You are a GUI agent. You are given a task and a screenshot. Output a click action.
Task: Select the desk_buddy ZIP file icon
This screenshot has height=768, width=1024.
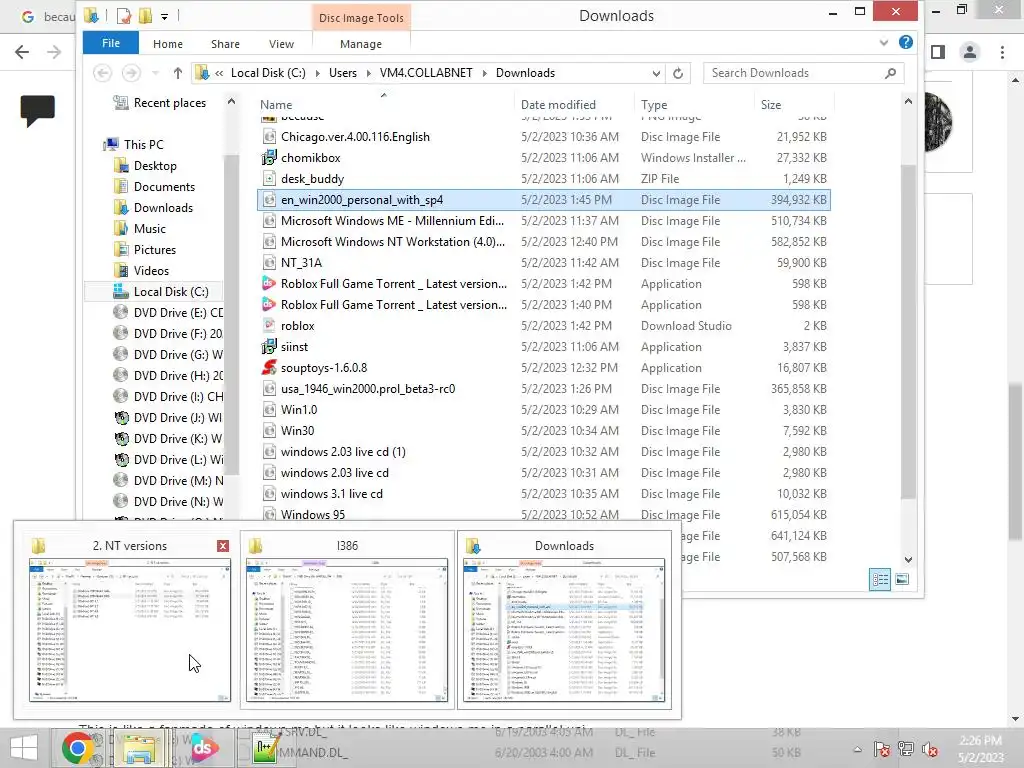(x=268, y=178)
